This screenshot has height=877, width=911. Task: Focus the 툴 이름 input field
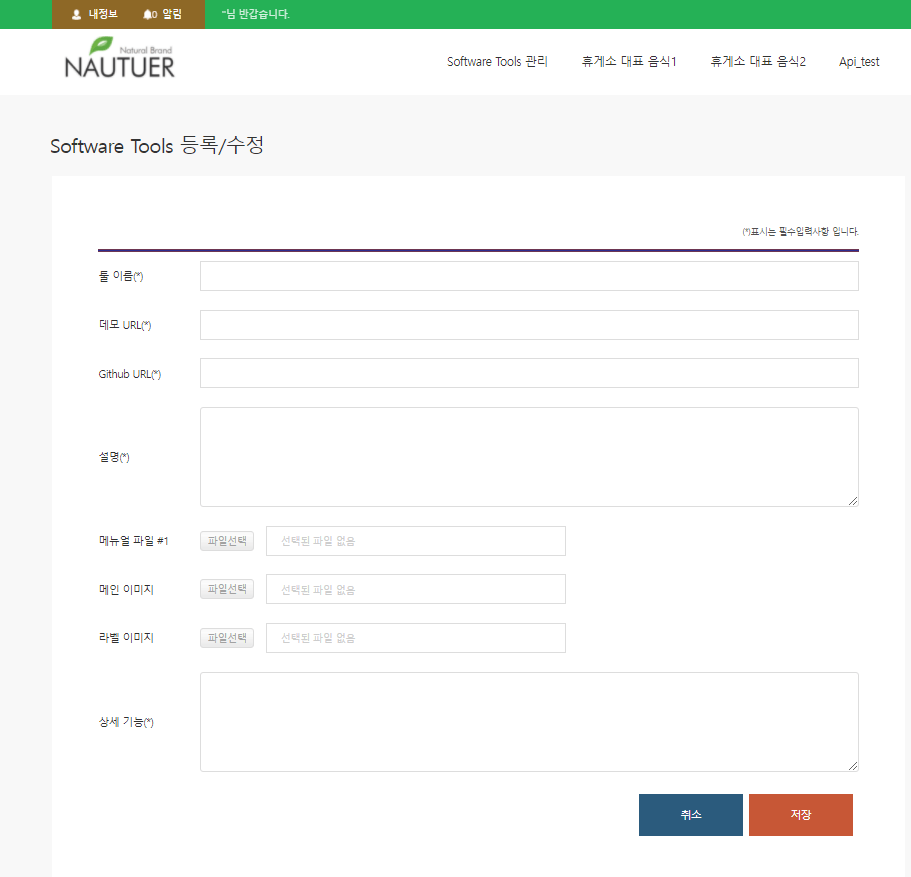point(529,276)
